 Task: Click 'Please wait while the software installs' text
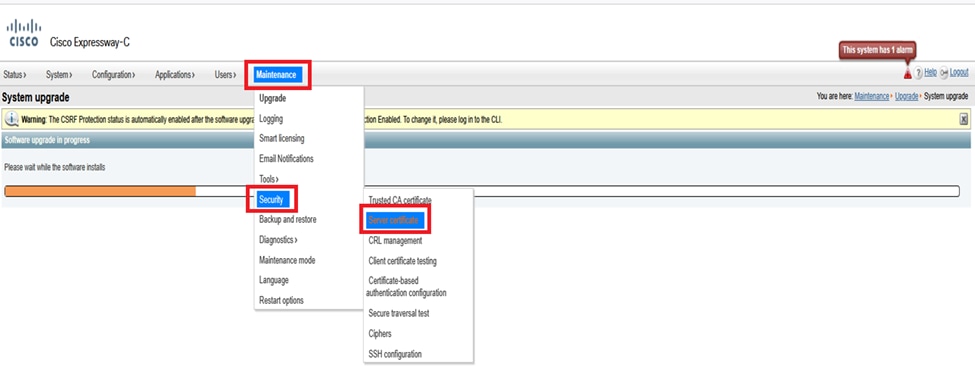[55, 167]
